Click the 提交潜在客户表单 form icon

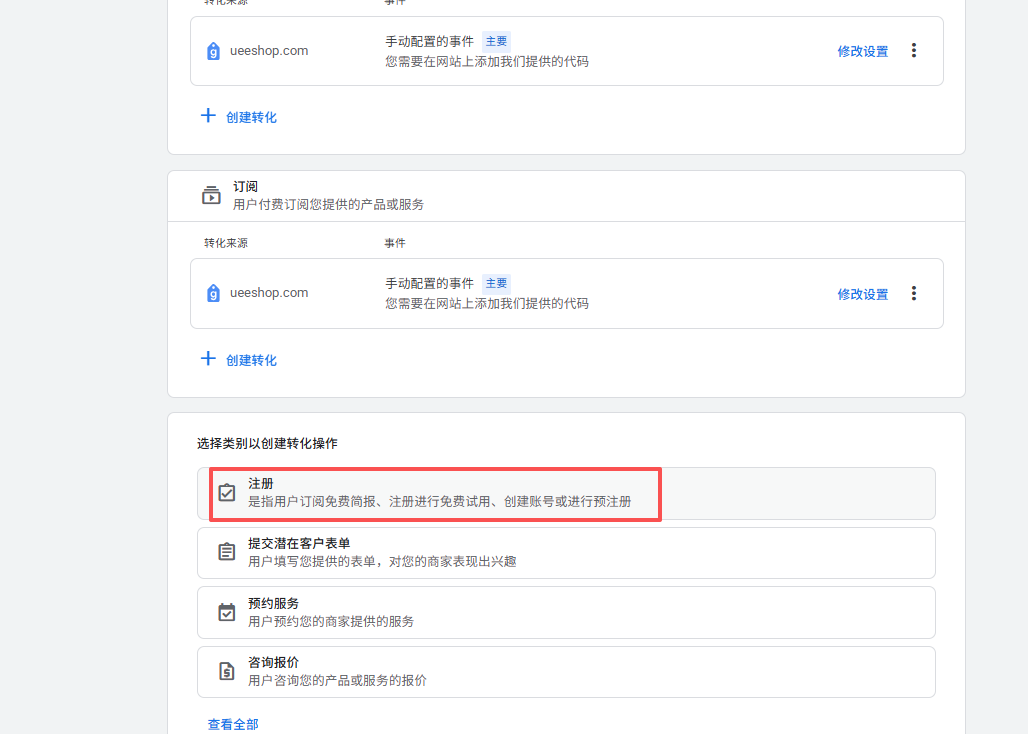point(227,552)
